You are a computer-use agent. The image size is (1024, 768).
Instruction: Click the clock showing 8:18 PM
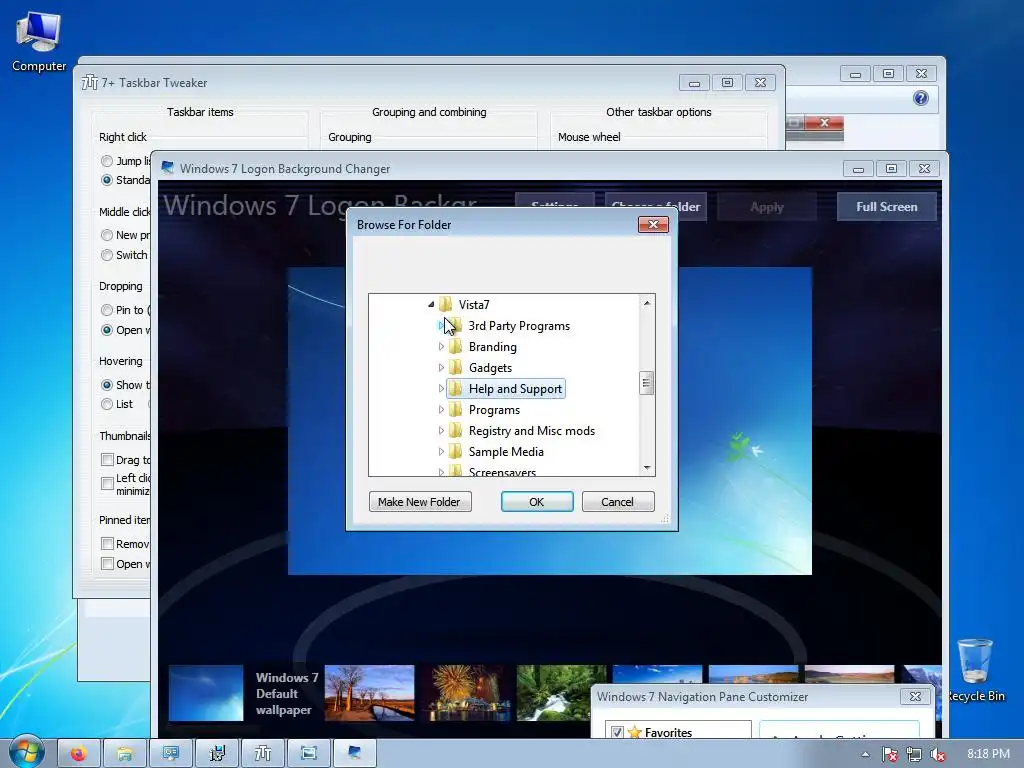click(988, 754)
